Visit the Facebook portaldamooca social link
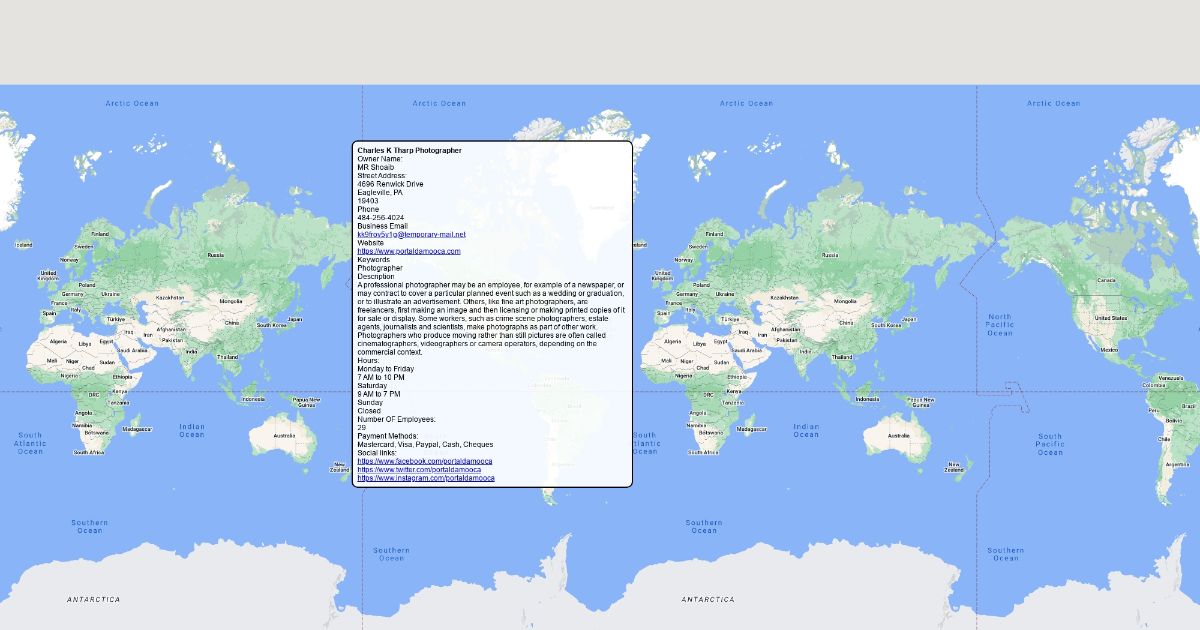The width and height of the screenshot is (1200, 630). [424, 461]
